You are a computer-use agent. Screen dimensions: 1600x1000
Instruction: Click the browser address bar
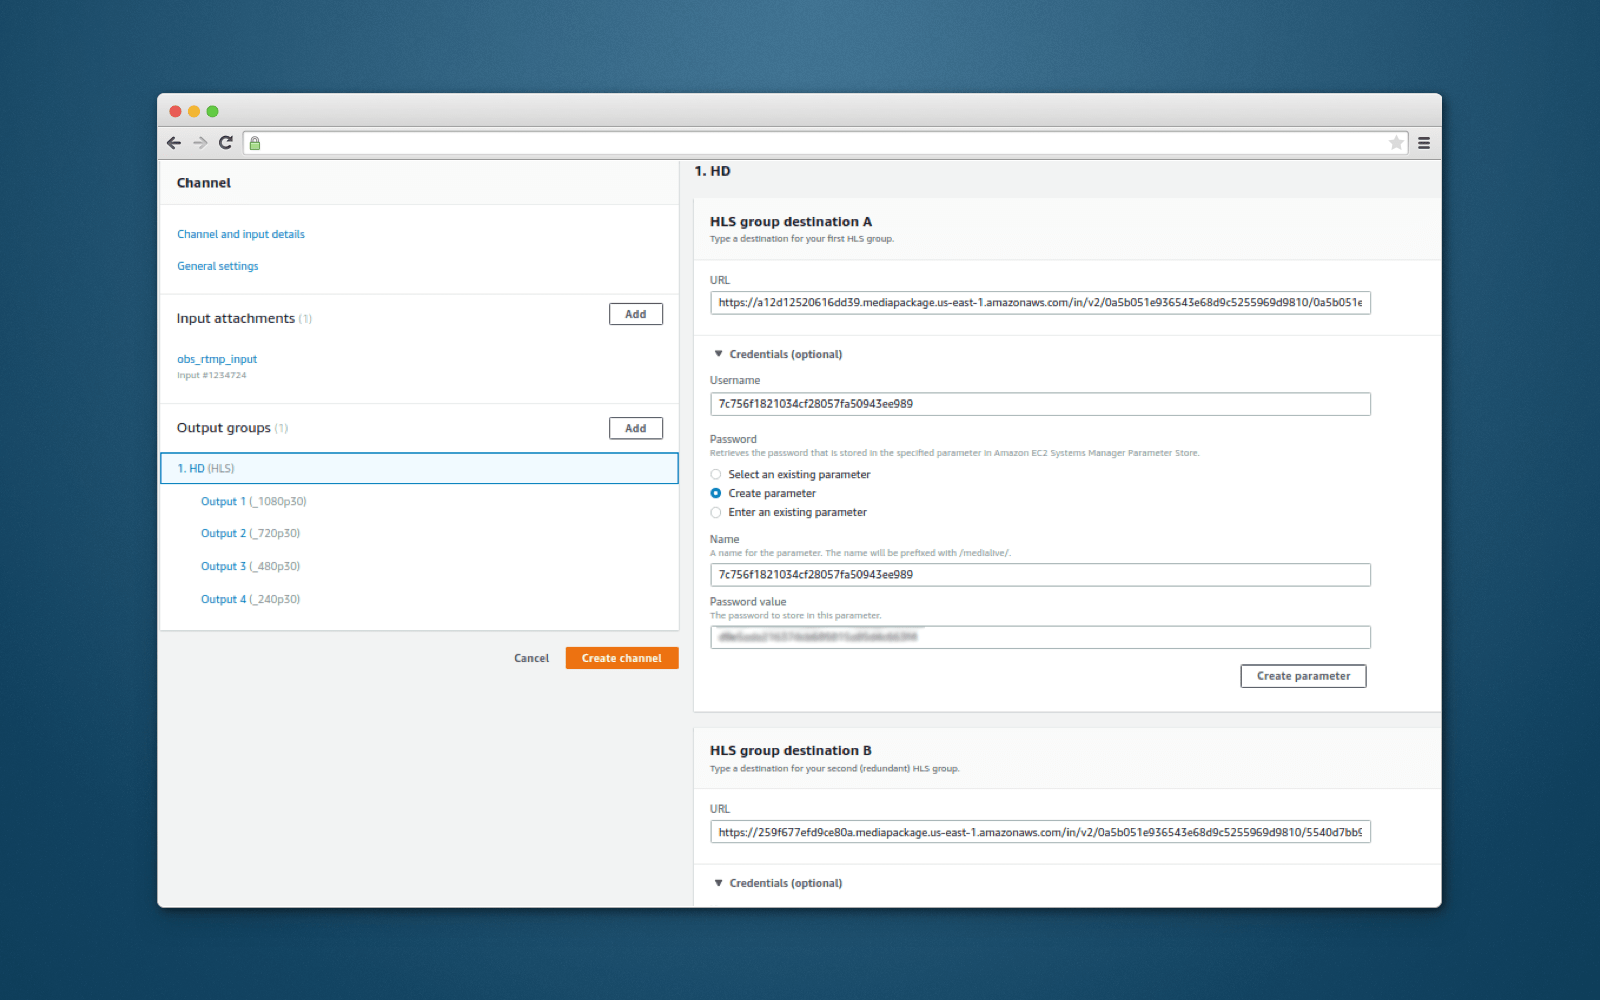pos(825,143)
